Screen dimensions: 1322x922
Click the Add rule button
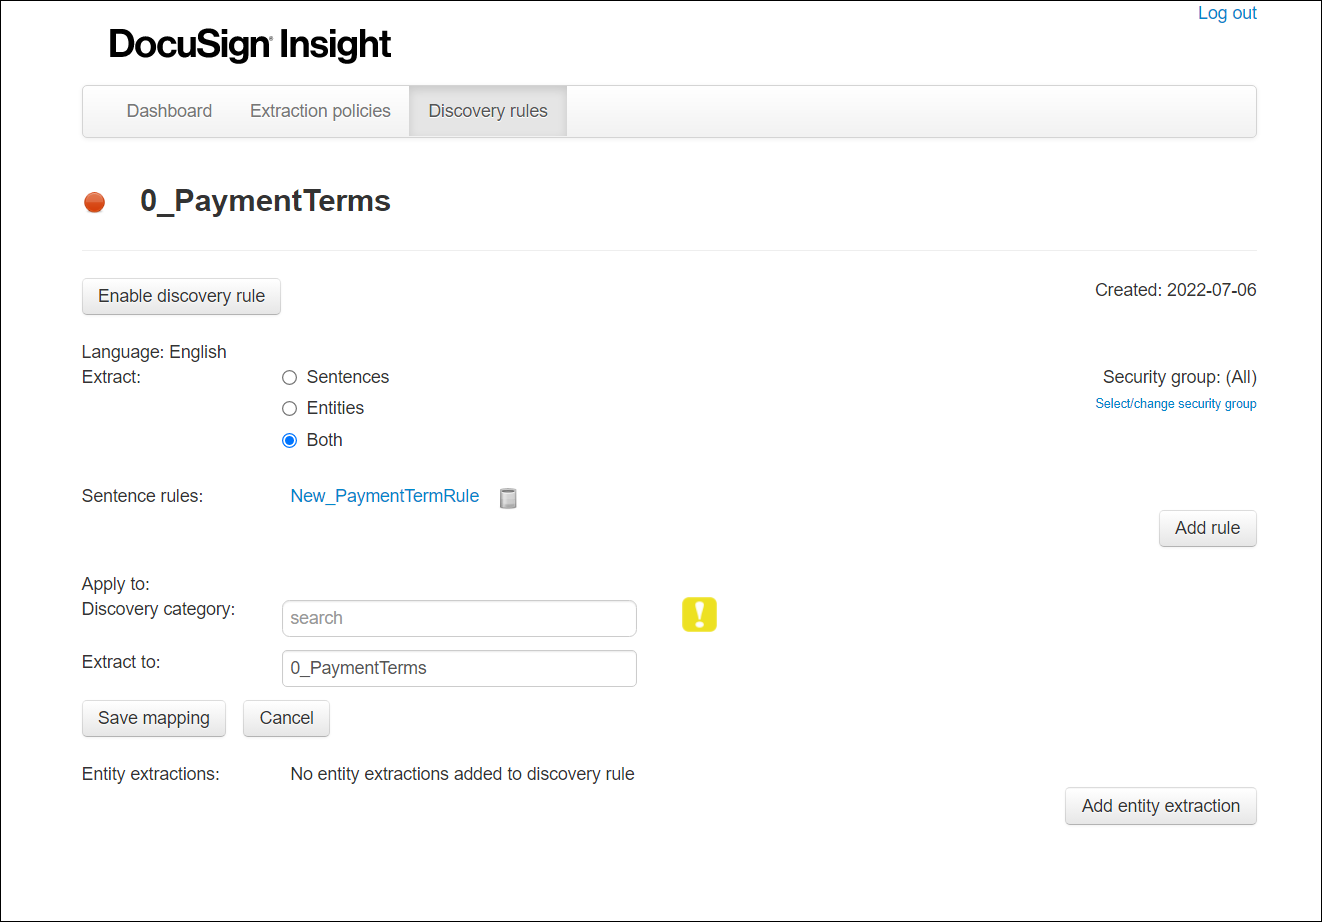[x=1207, y=529]
